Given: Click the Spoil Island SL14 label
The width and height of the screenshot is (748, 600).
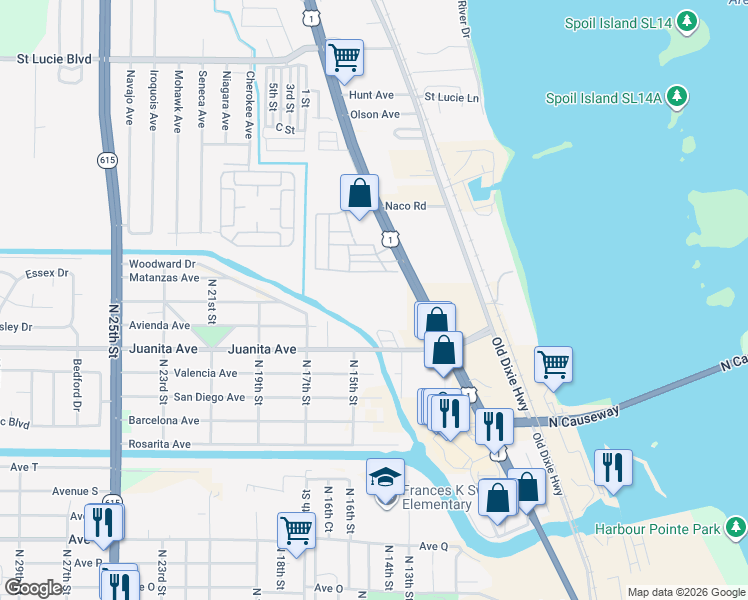Looking at the screenshot, I should (618, 23).
